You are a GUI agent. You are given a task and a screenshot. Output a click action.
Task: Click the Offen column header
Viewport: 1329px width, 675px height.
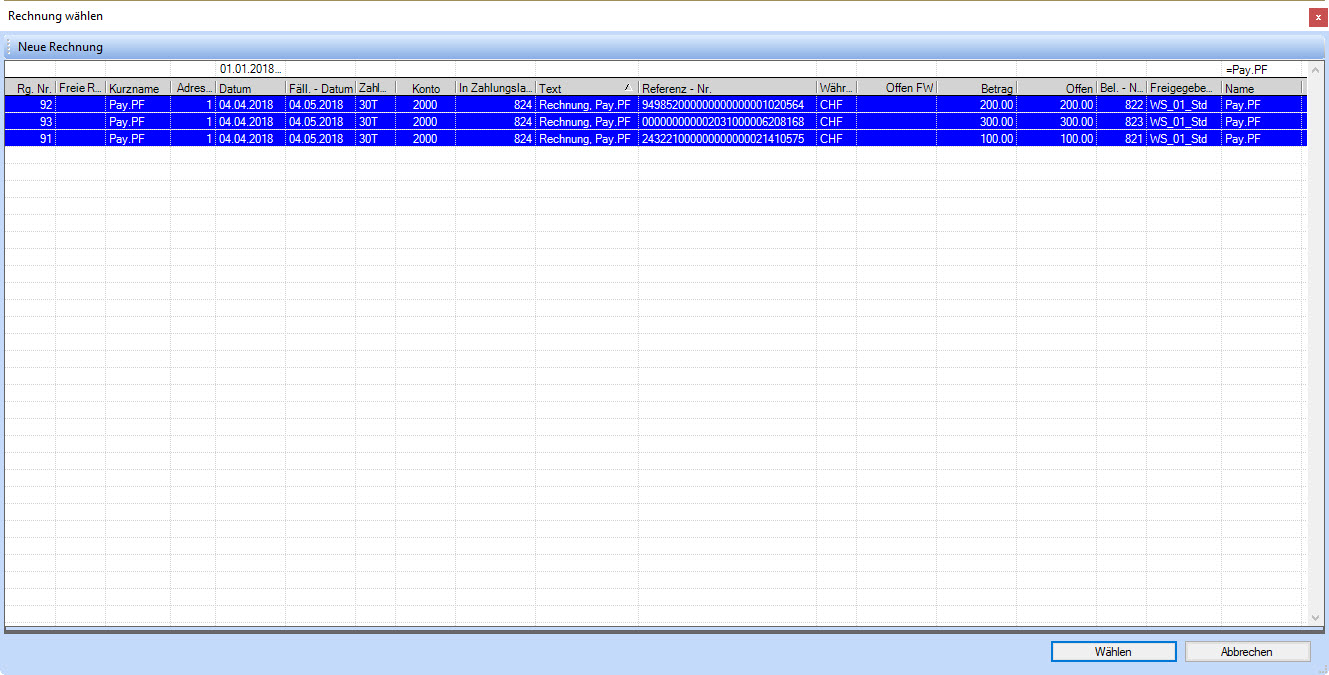(x=1056, y=88)
